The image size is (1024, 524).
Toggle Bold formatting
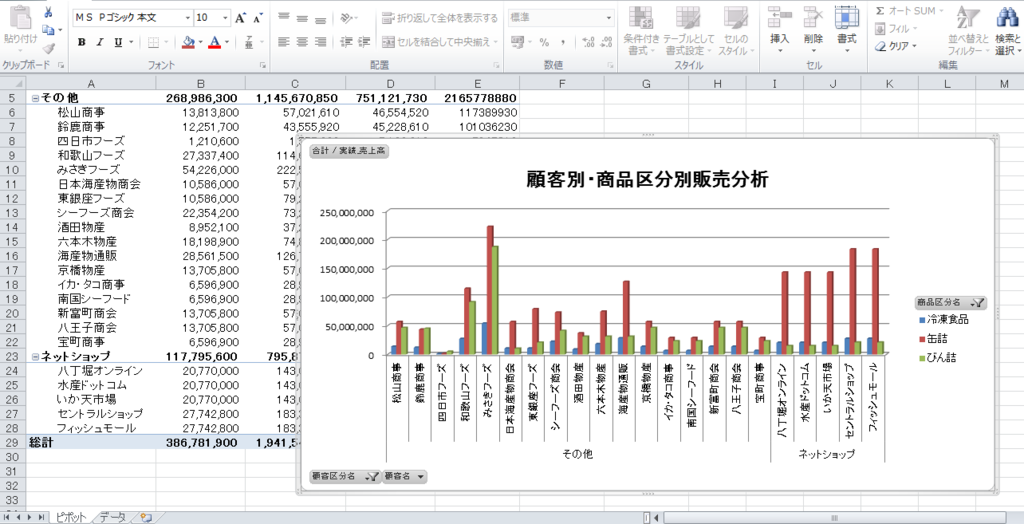pos(82,42)
